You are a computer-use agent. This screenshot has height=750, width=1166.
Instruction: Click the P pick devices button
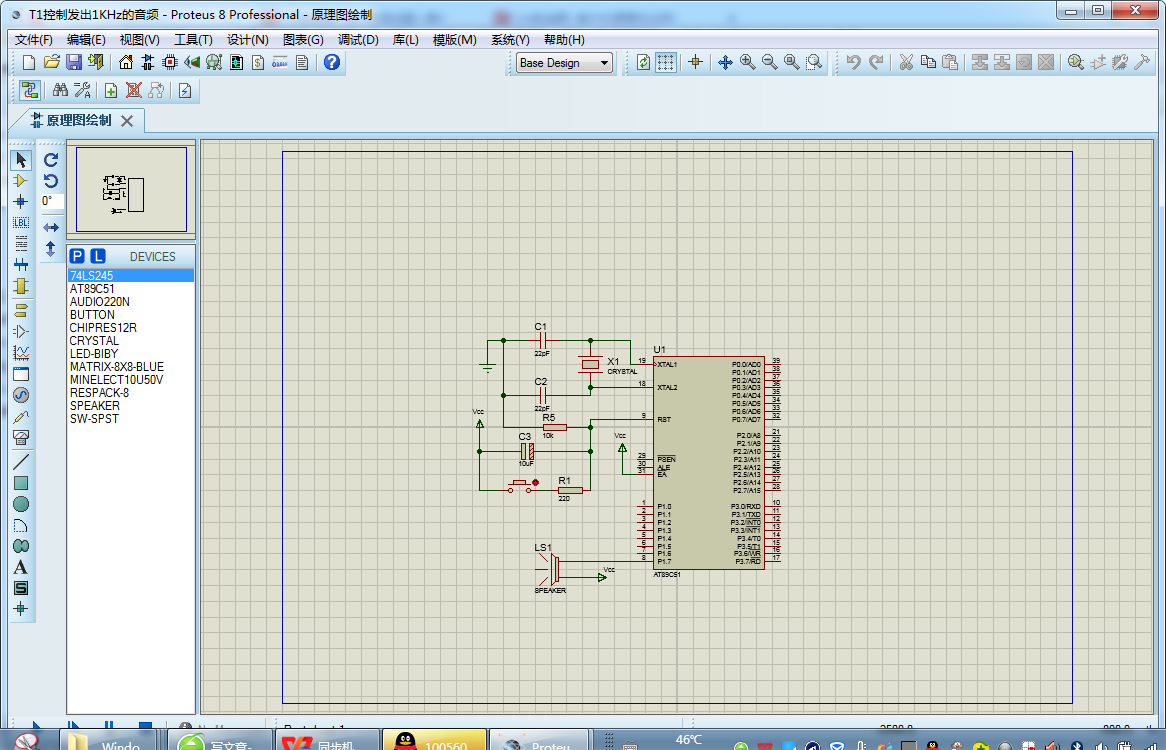pyautogui.click(x=77, y=256)
